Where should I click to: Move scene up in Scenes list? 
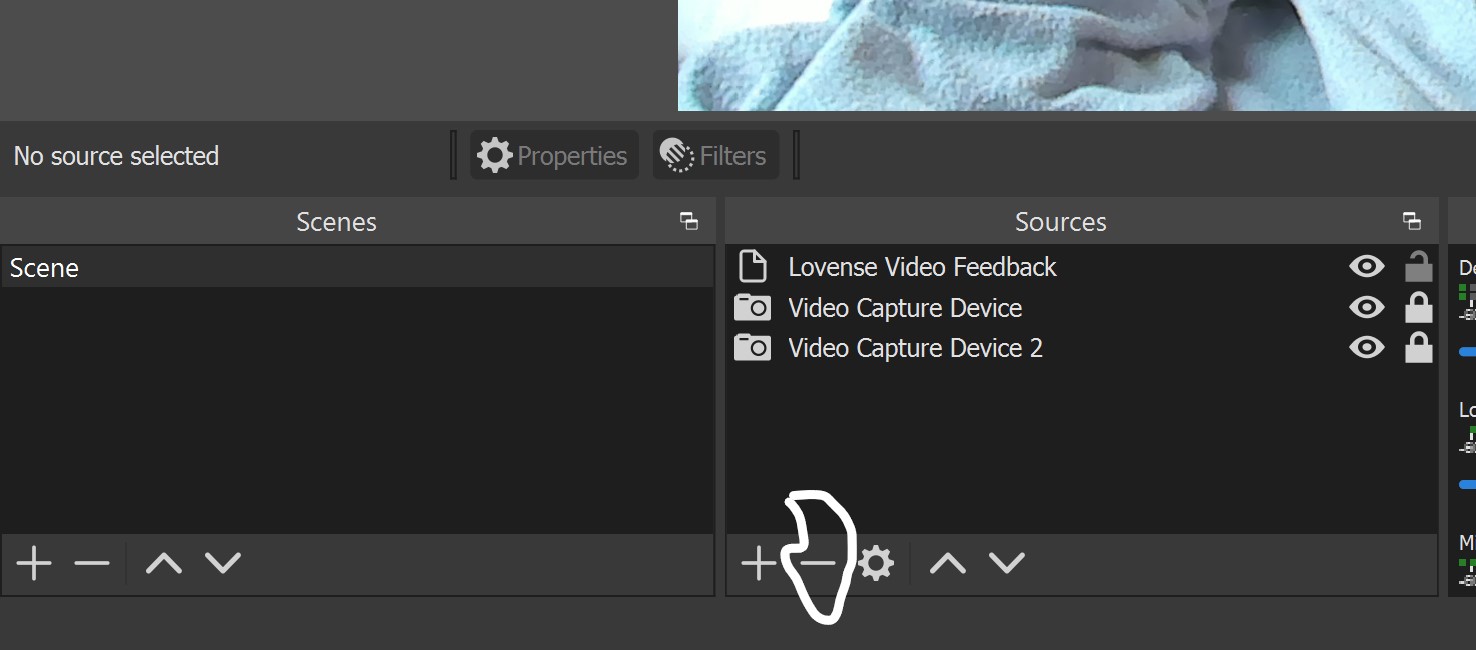click(x=164, y=564)
